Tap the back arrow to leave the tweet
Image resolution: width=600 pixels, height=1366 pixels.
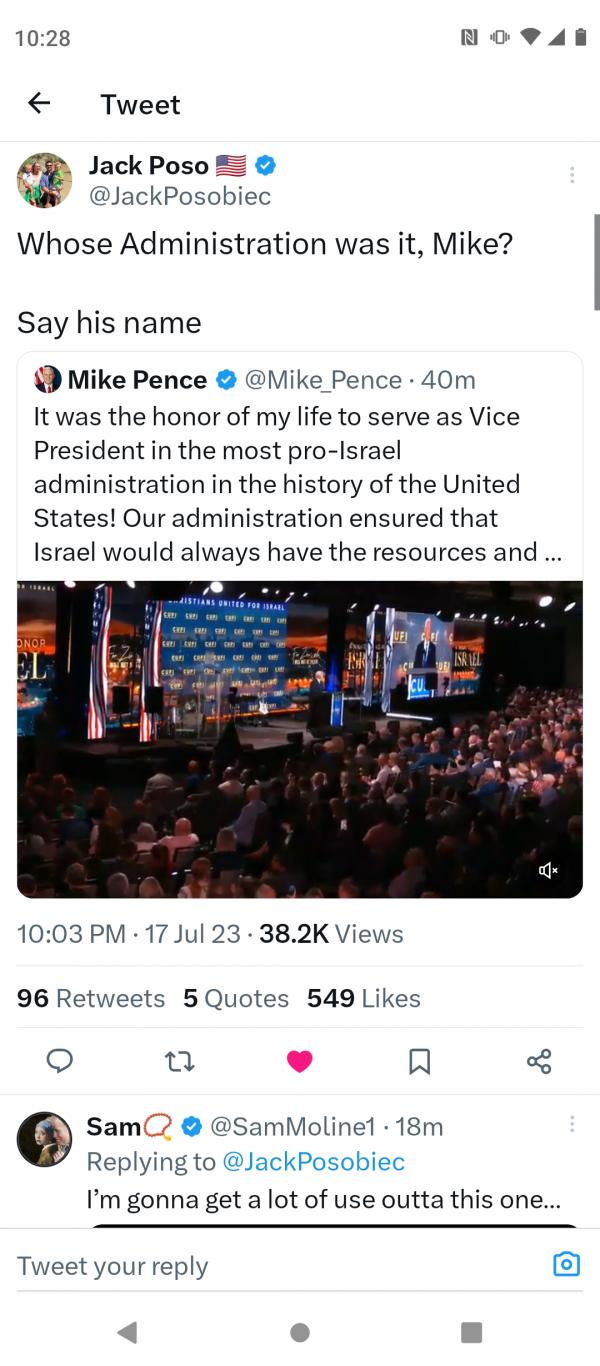[39, 103]
